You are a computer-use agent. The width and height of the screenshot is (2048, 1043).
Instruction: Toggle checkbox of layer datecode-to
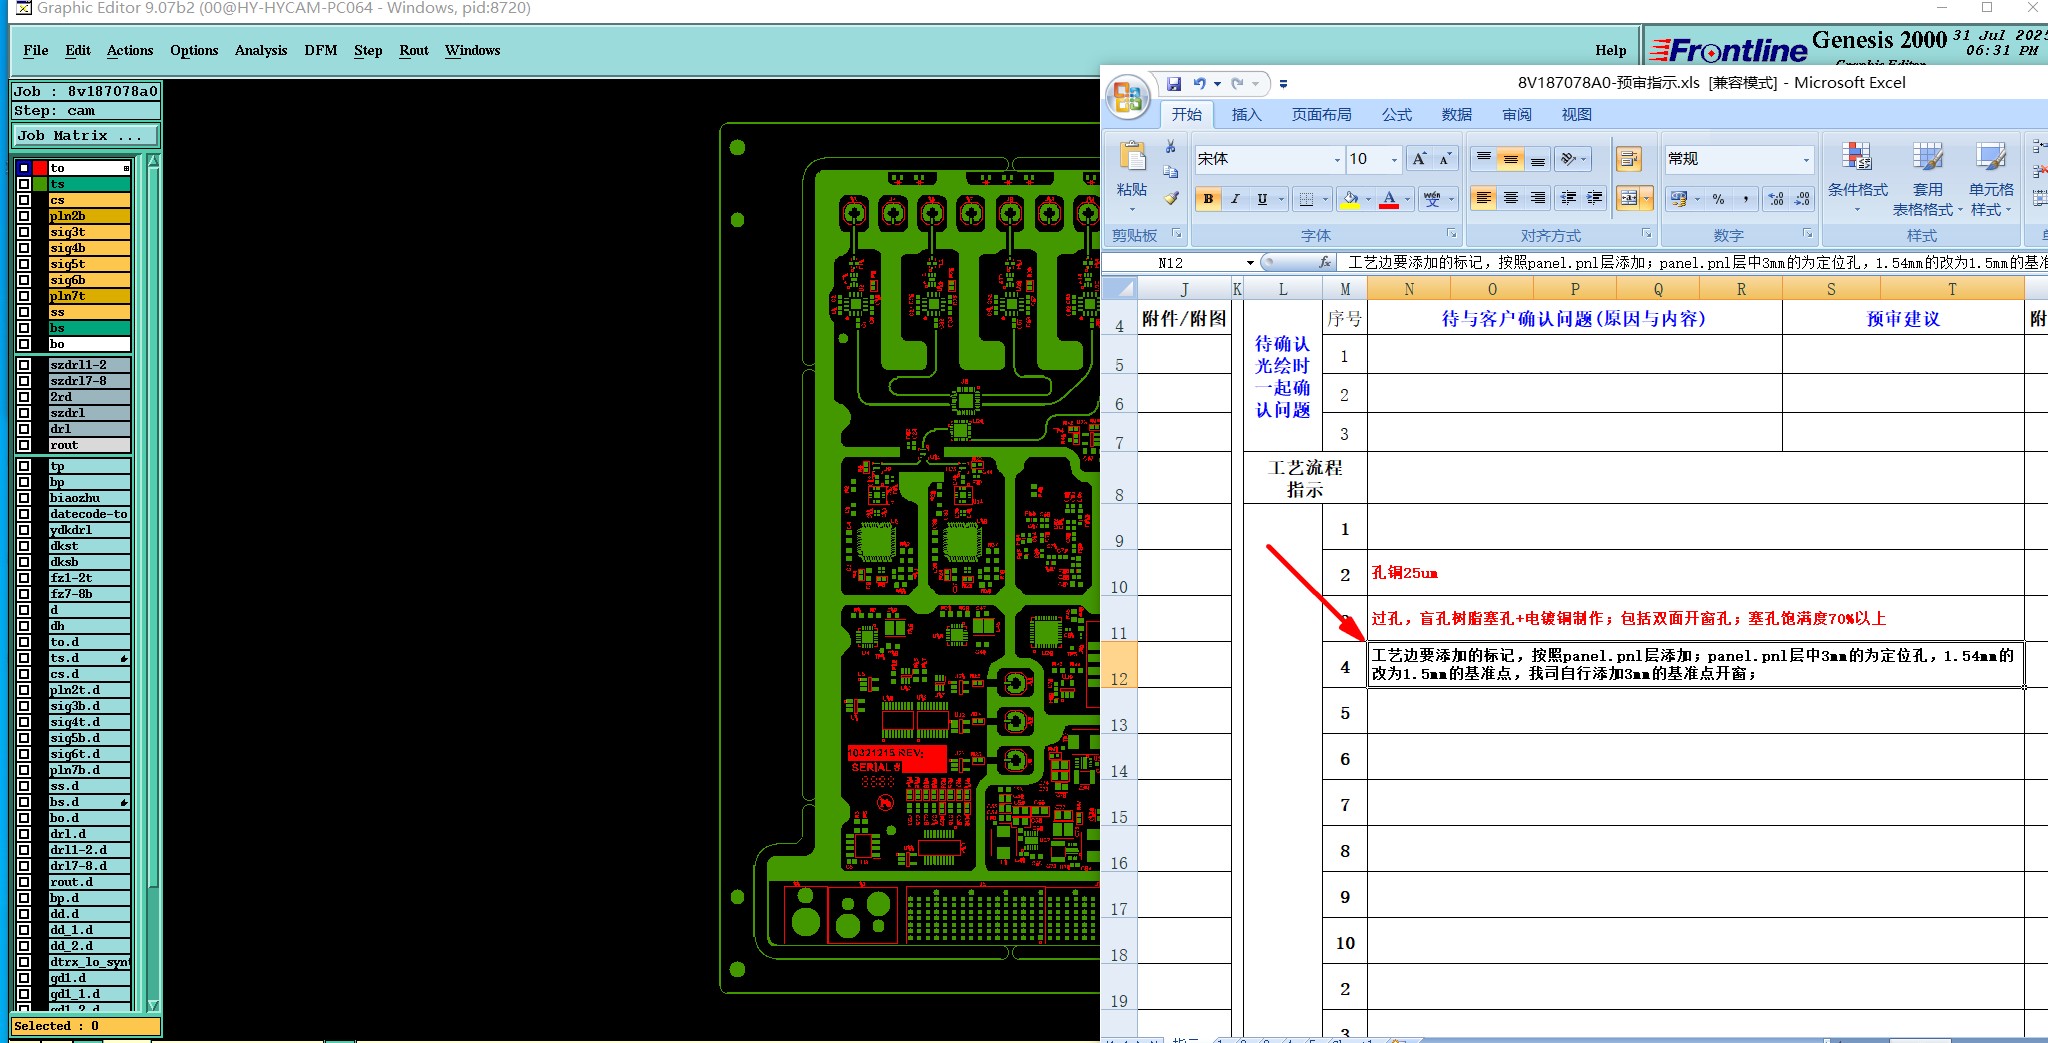[x=24, y=514]
